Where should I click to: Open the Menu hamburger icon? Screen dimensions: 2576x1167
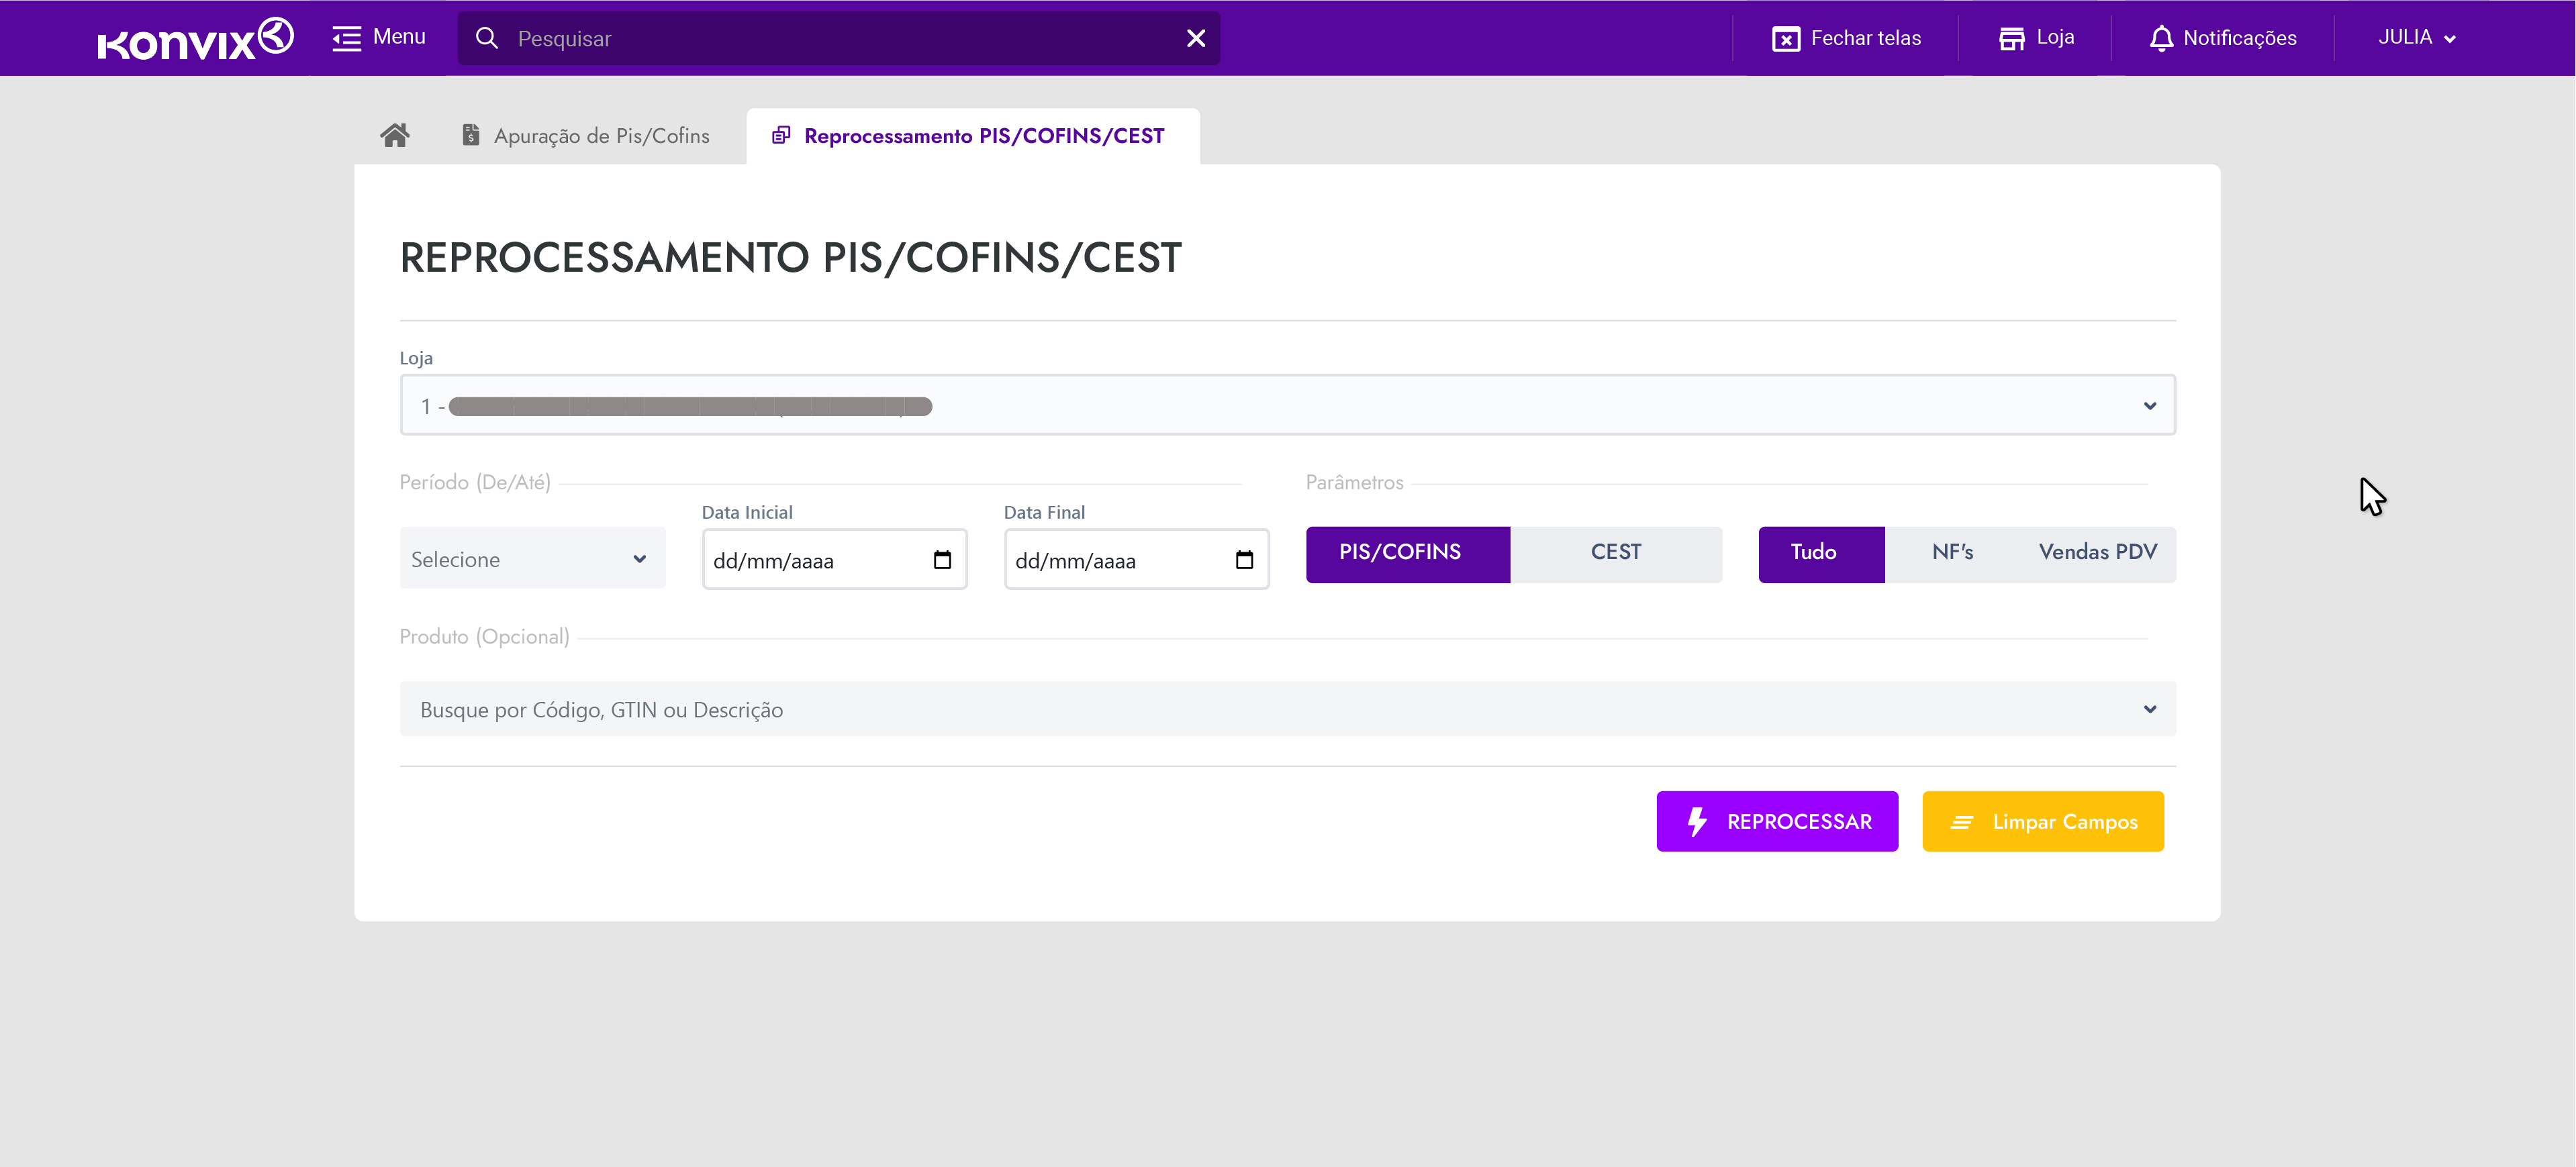[x=346, y=38]
